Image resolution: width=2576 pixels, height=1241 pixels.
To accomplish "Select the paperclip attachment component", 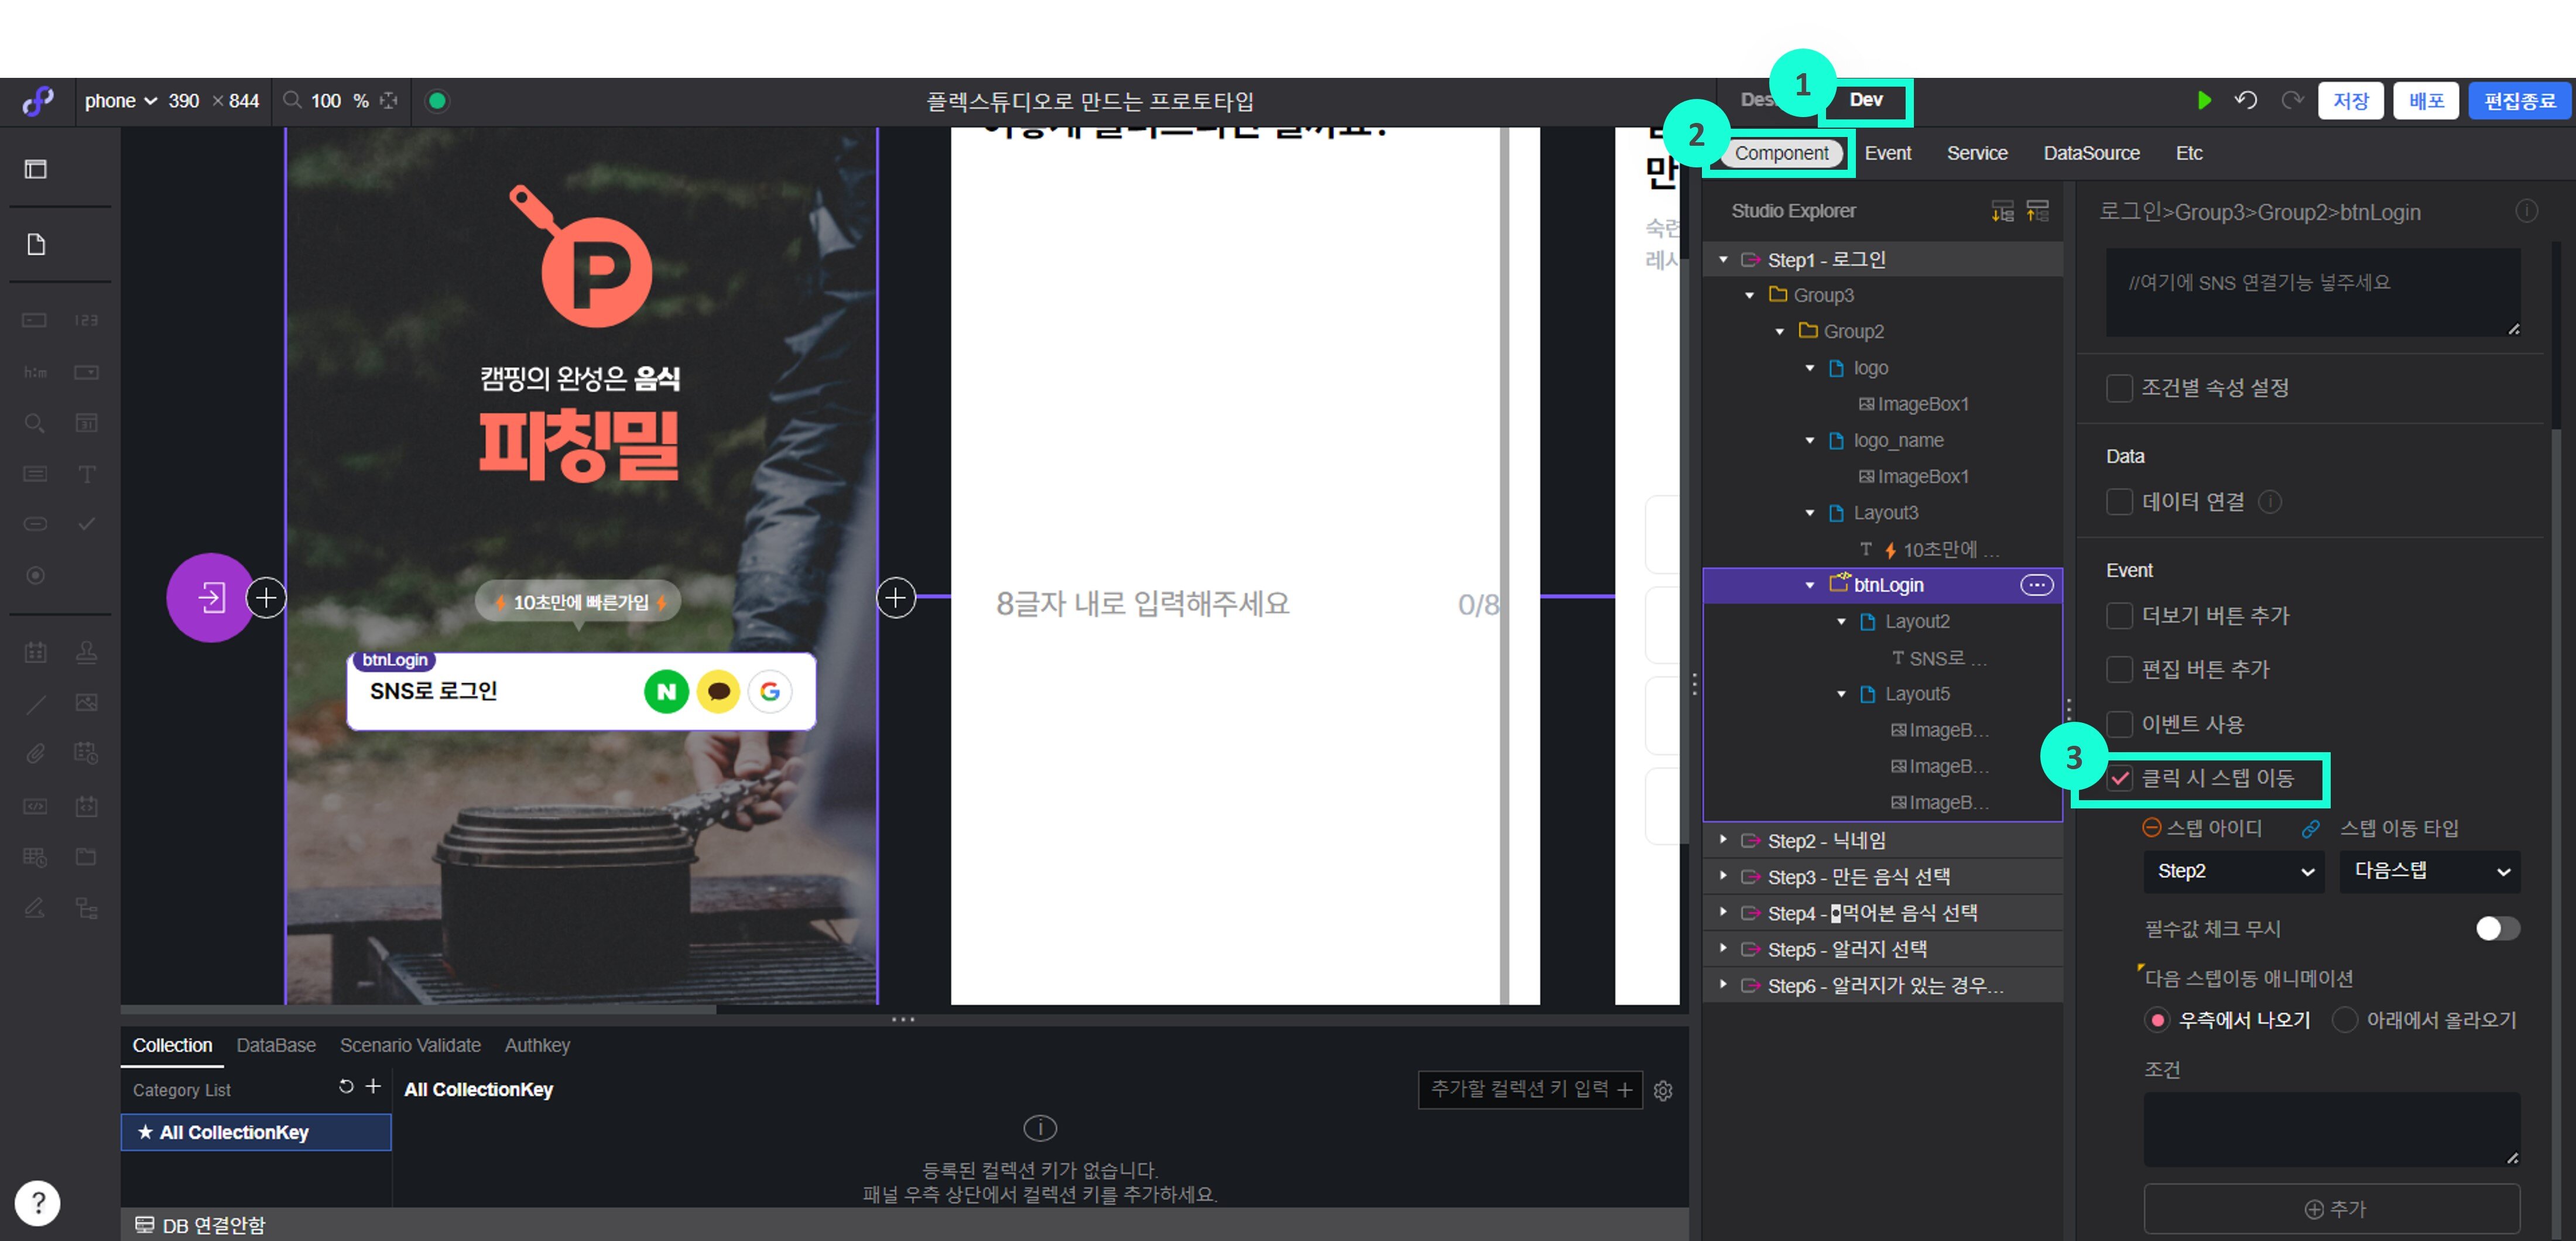I will coord(35,754).
